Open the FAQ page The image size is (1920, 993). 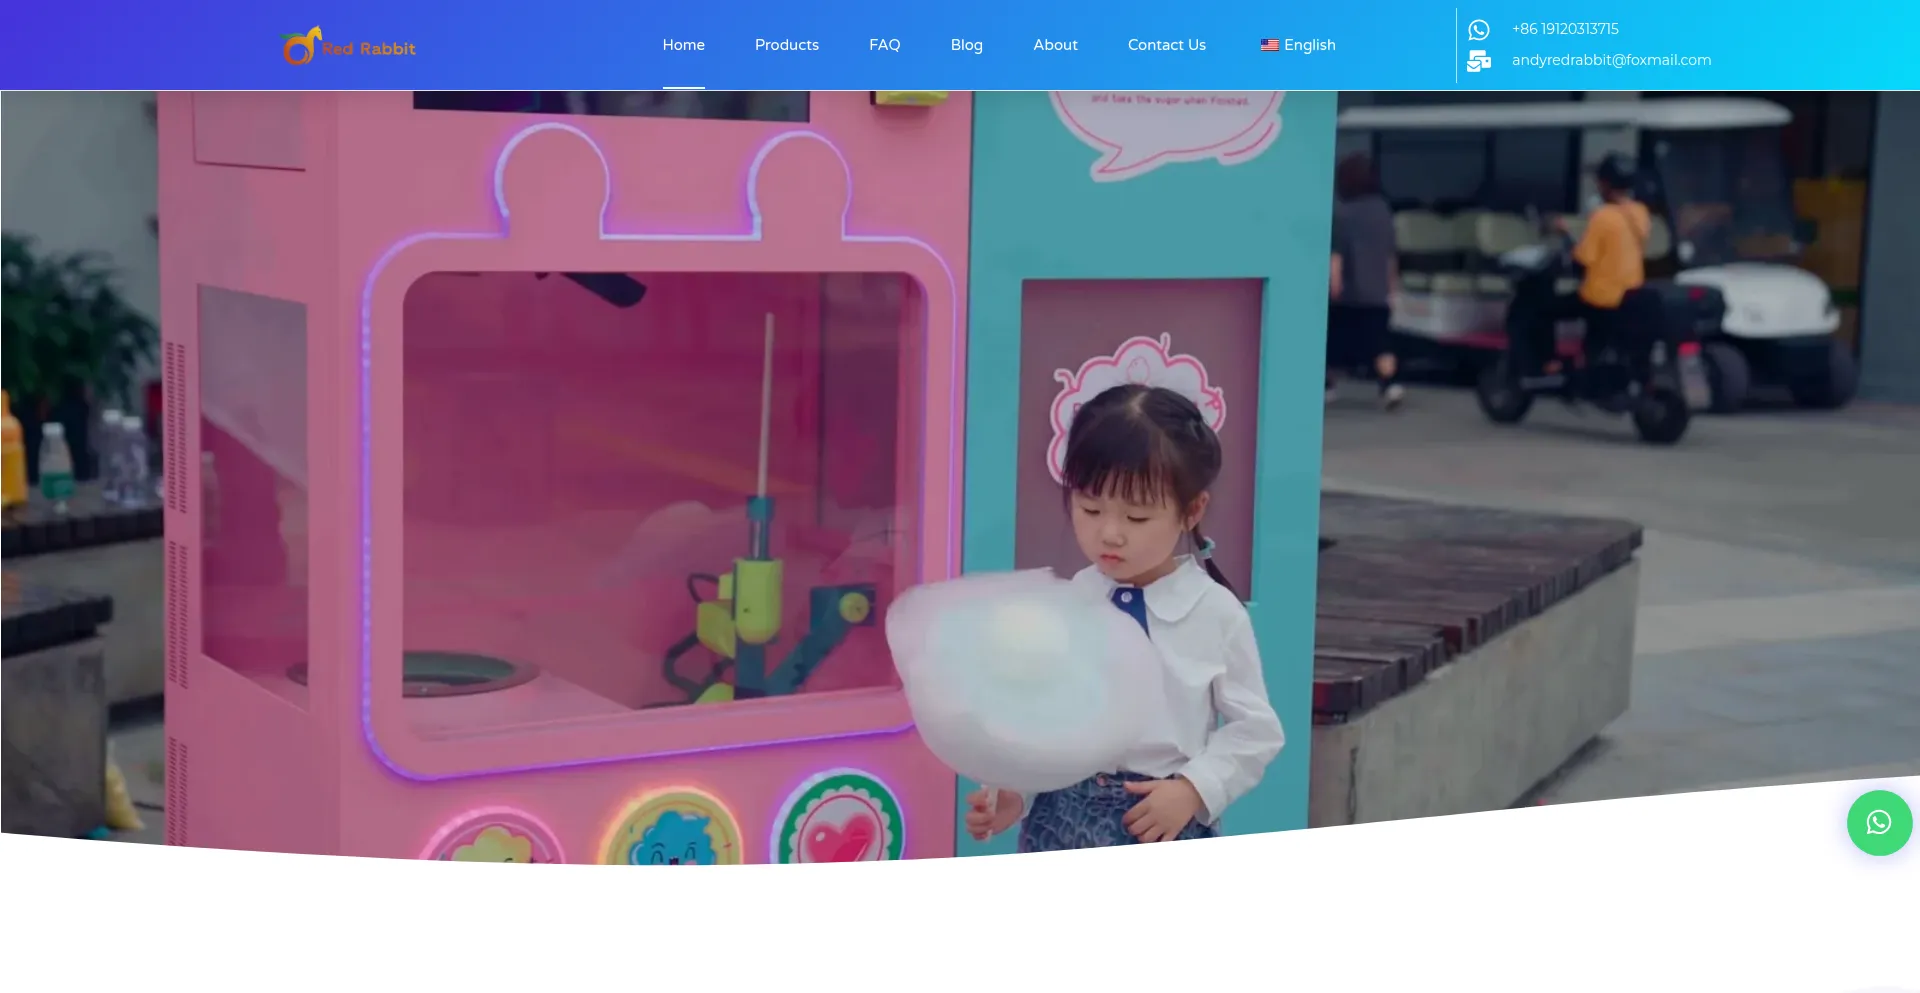point(884,45)
